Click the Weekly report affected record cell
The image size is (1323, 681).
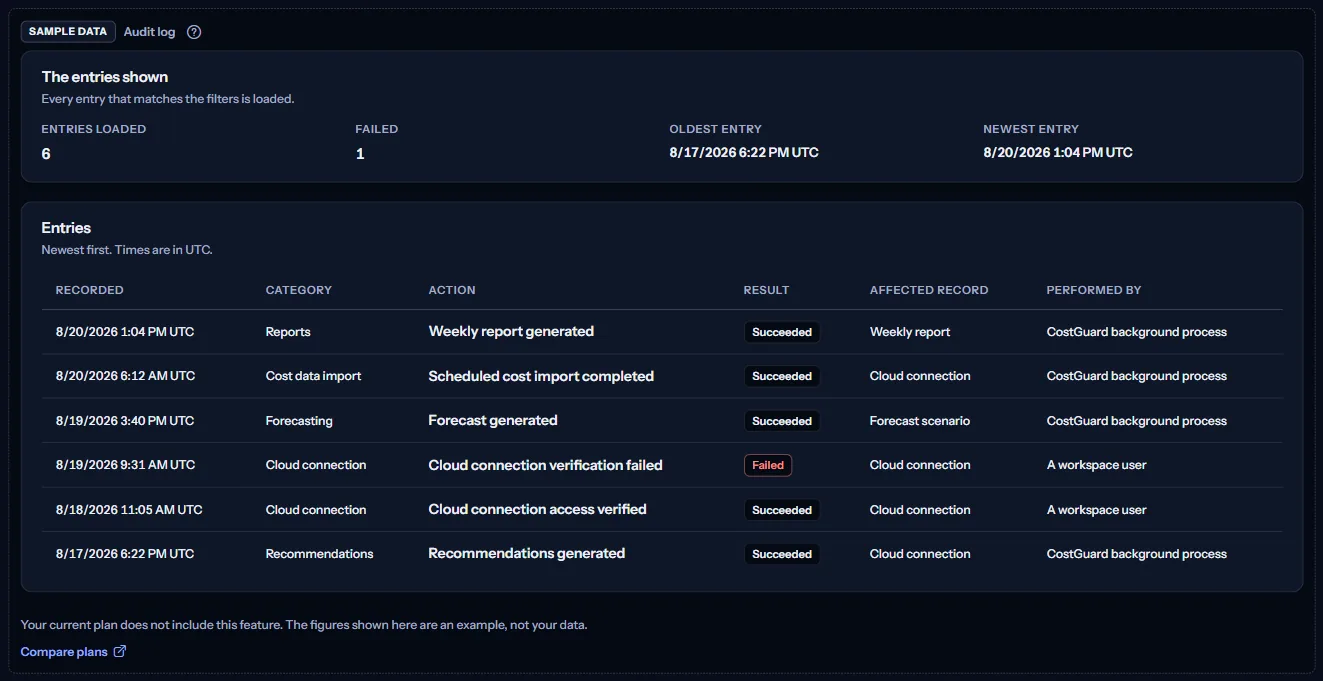pos(910,332)
